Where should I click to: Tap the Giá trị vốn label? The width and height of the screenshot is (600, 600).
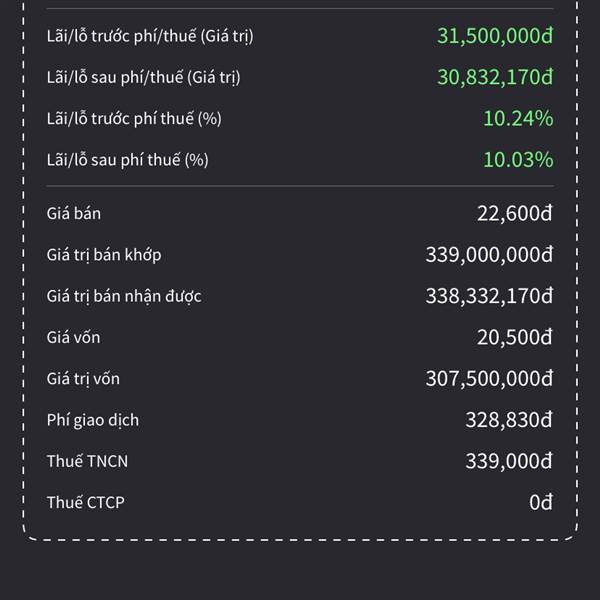[83, 379]
